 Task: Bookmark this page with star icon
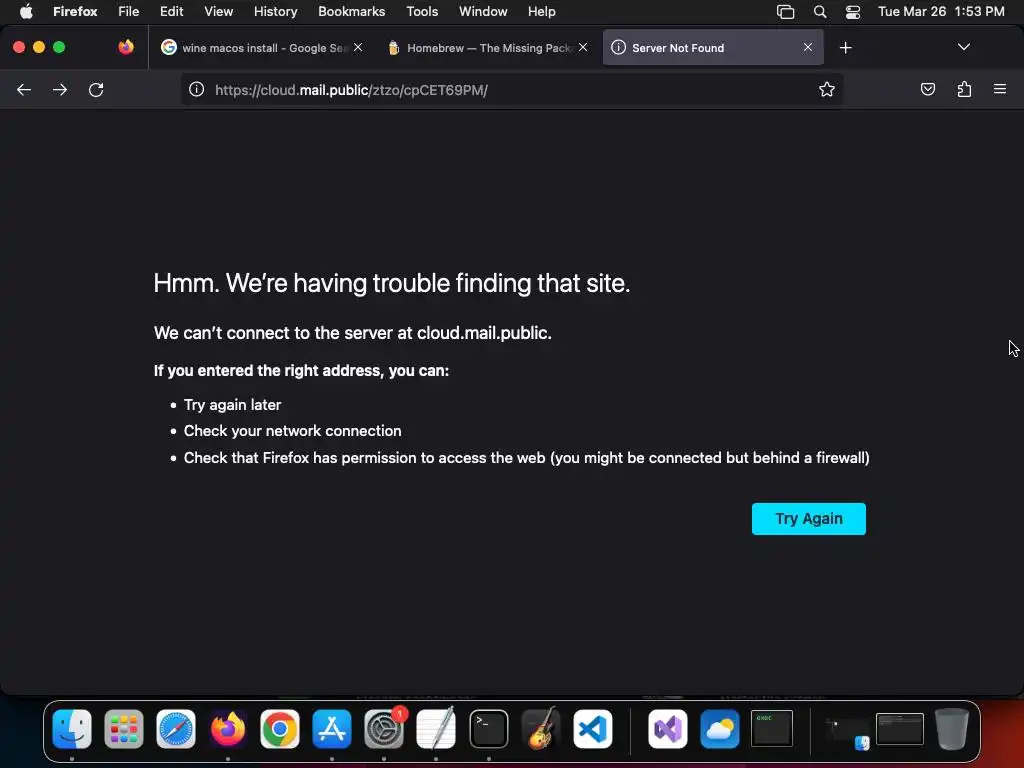tap(827, 89)
